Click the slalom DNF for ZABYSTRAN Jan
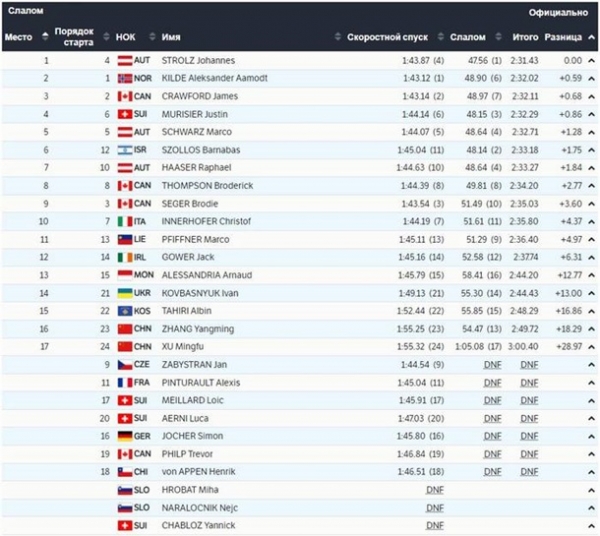 [x=492, y=365]
